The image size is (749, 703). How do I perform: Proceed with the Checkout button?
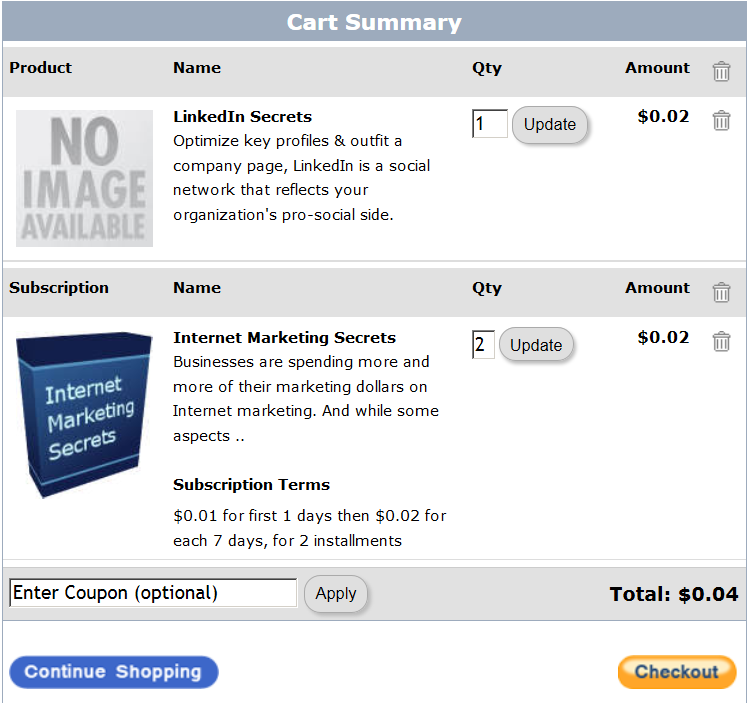[677, 672]
